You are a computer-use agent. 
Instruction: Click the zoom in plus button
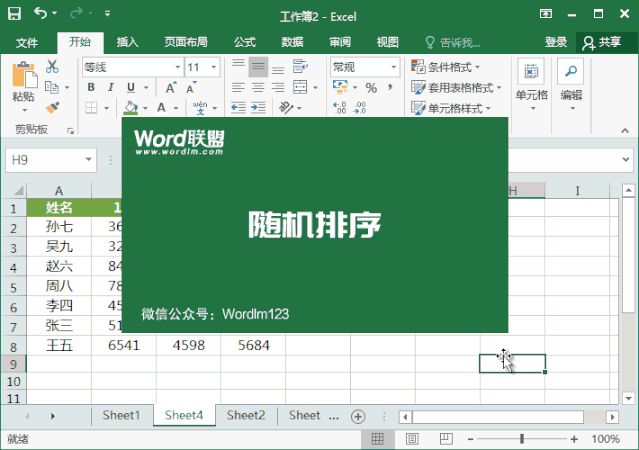[x=574, y=439]
